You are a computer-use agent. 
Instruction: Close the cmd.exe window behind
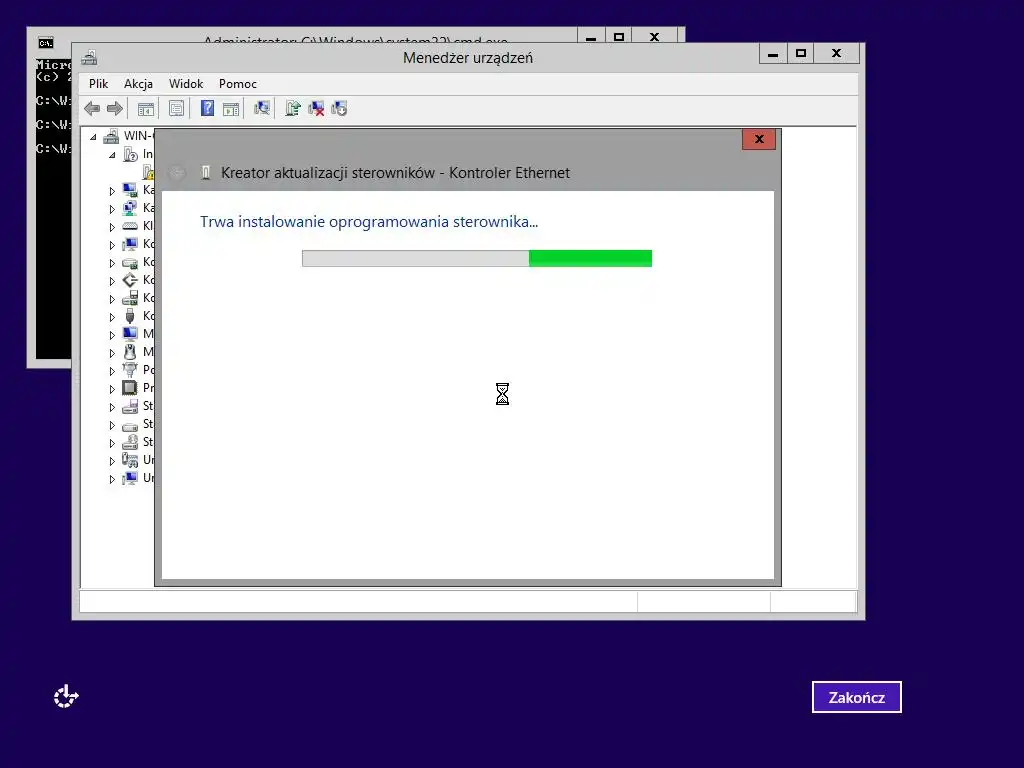tap(654, 36)
